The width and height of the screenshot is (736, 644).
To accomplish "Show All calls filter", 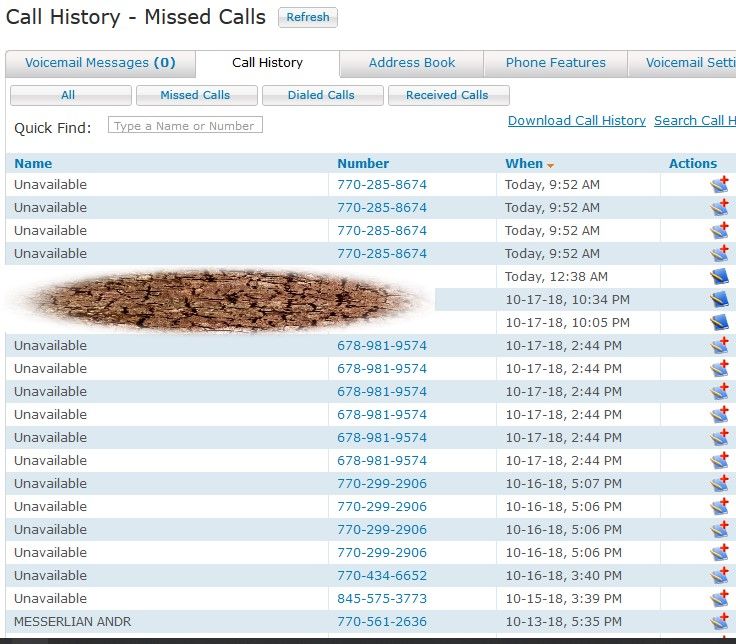I will point(68,95).
